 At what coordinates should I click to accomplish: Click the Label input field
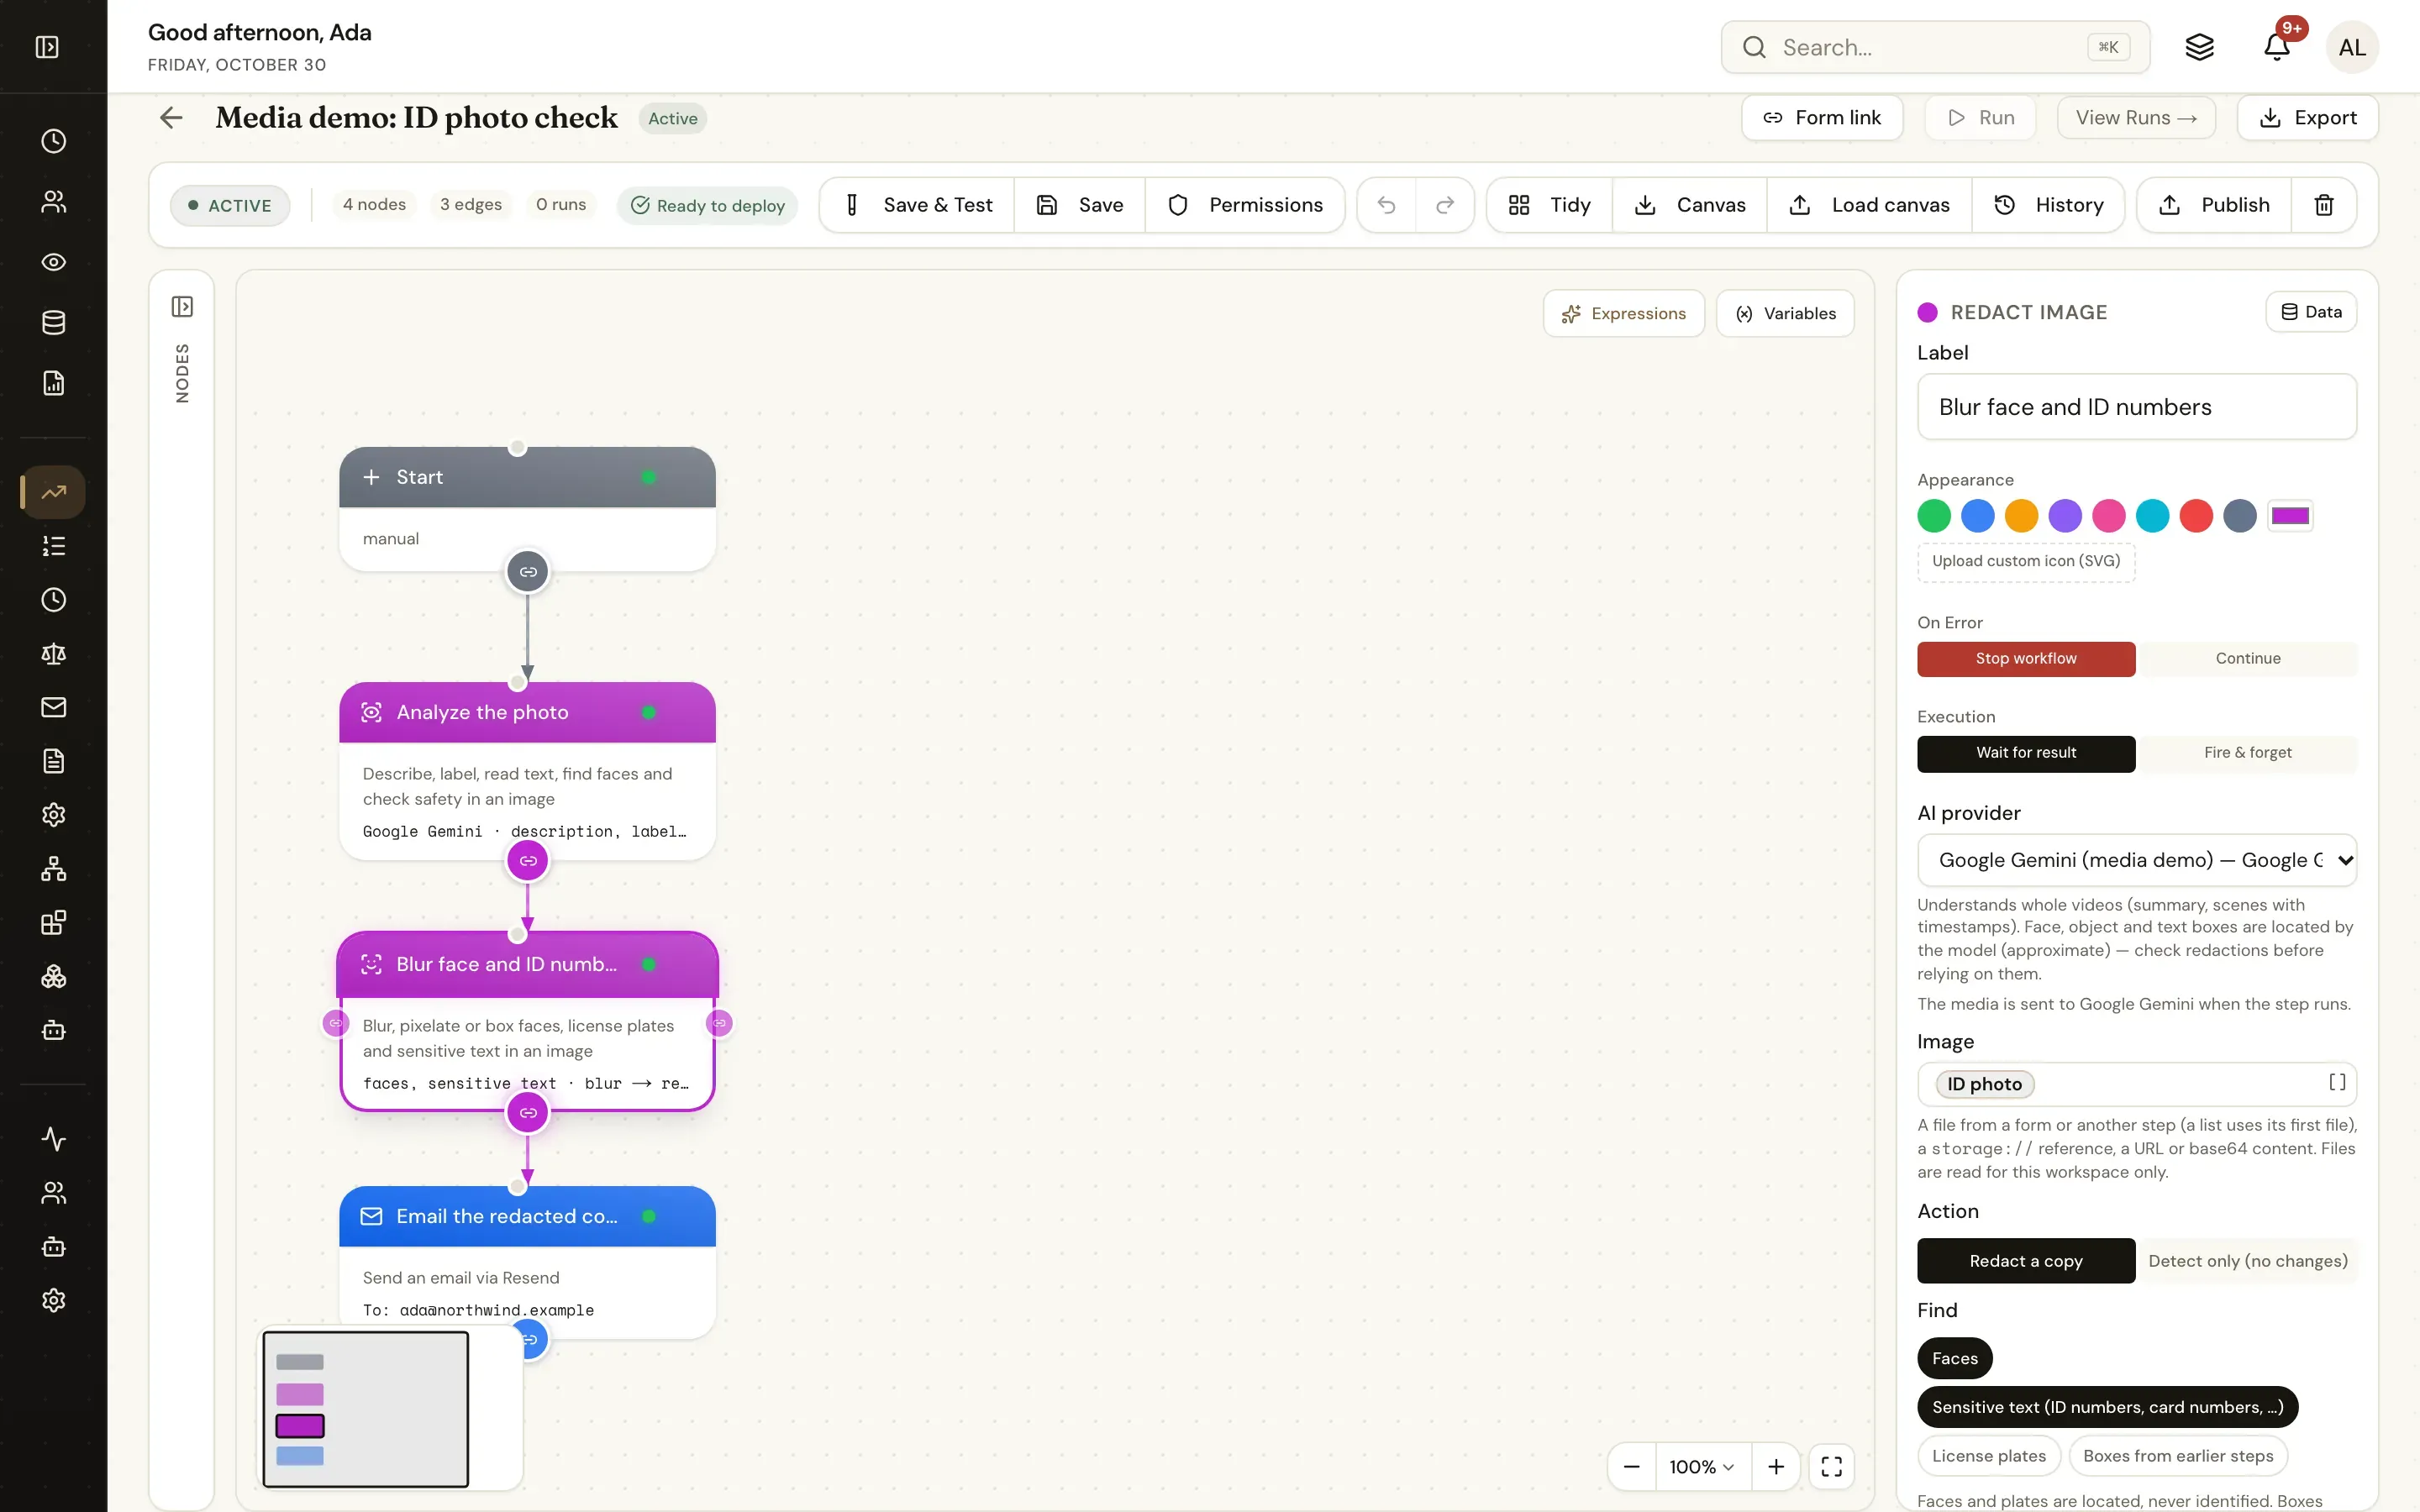[x=2136, y=407]
